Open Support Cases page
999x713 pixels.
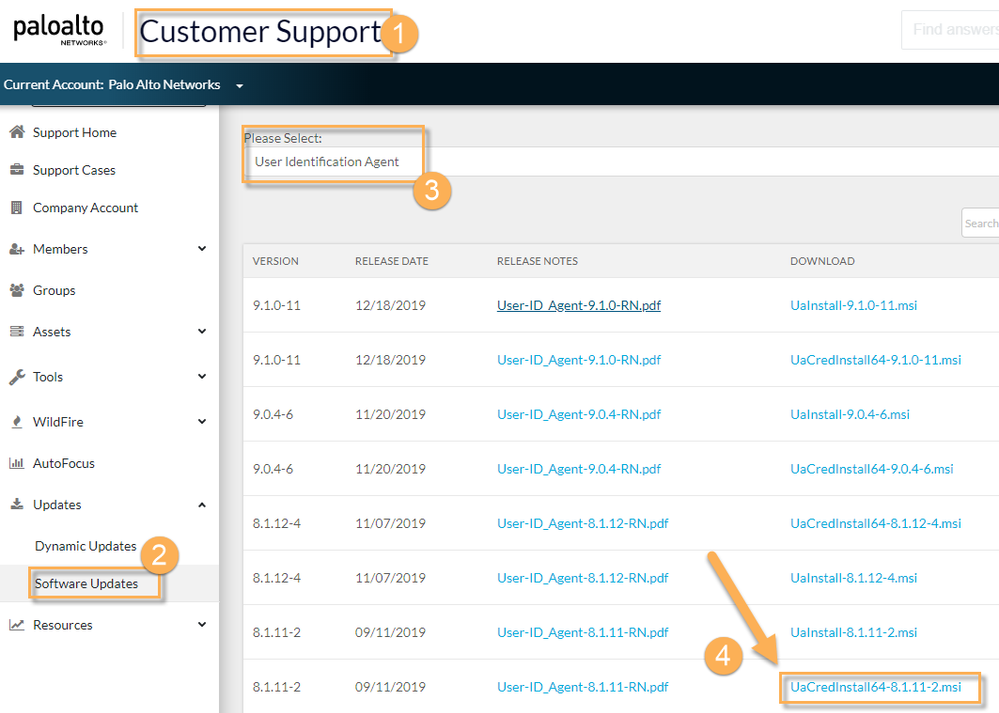(74, 170)
